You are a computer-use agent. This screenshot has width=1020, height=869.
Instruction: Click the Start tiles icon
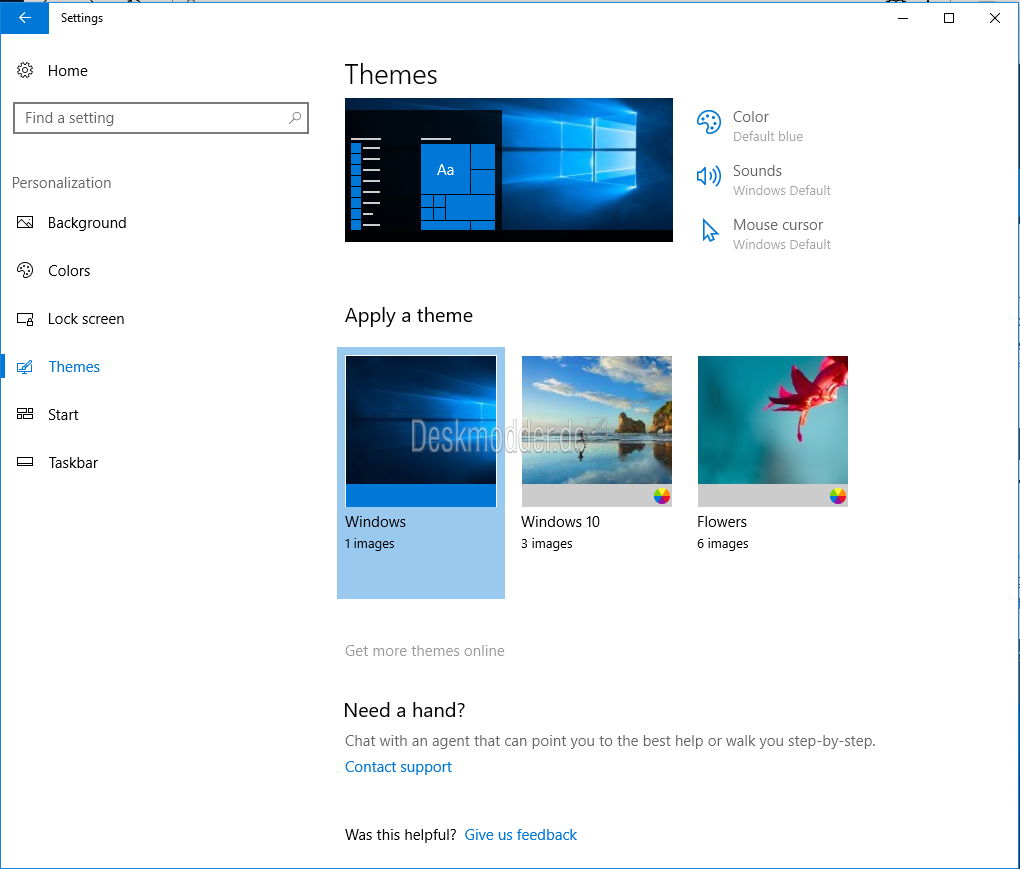pos(25,414)
